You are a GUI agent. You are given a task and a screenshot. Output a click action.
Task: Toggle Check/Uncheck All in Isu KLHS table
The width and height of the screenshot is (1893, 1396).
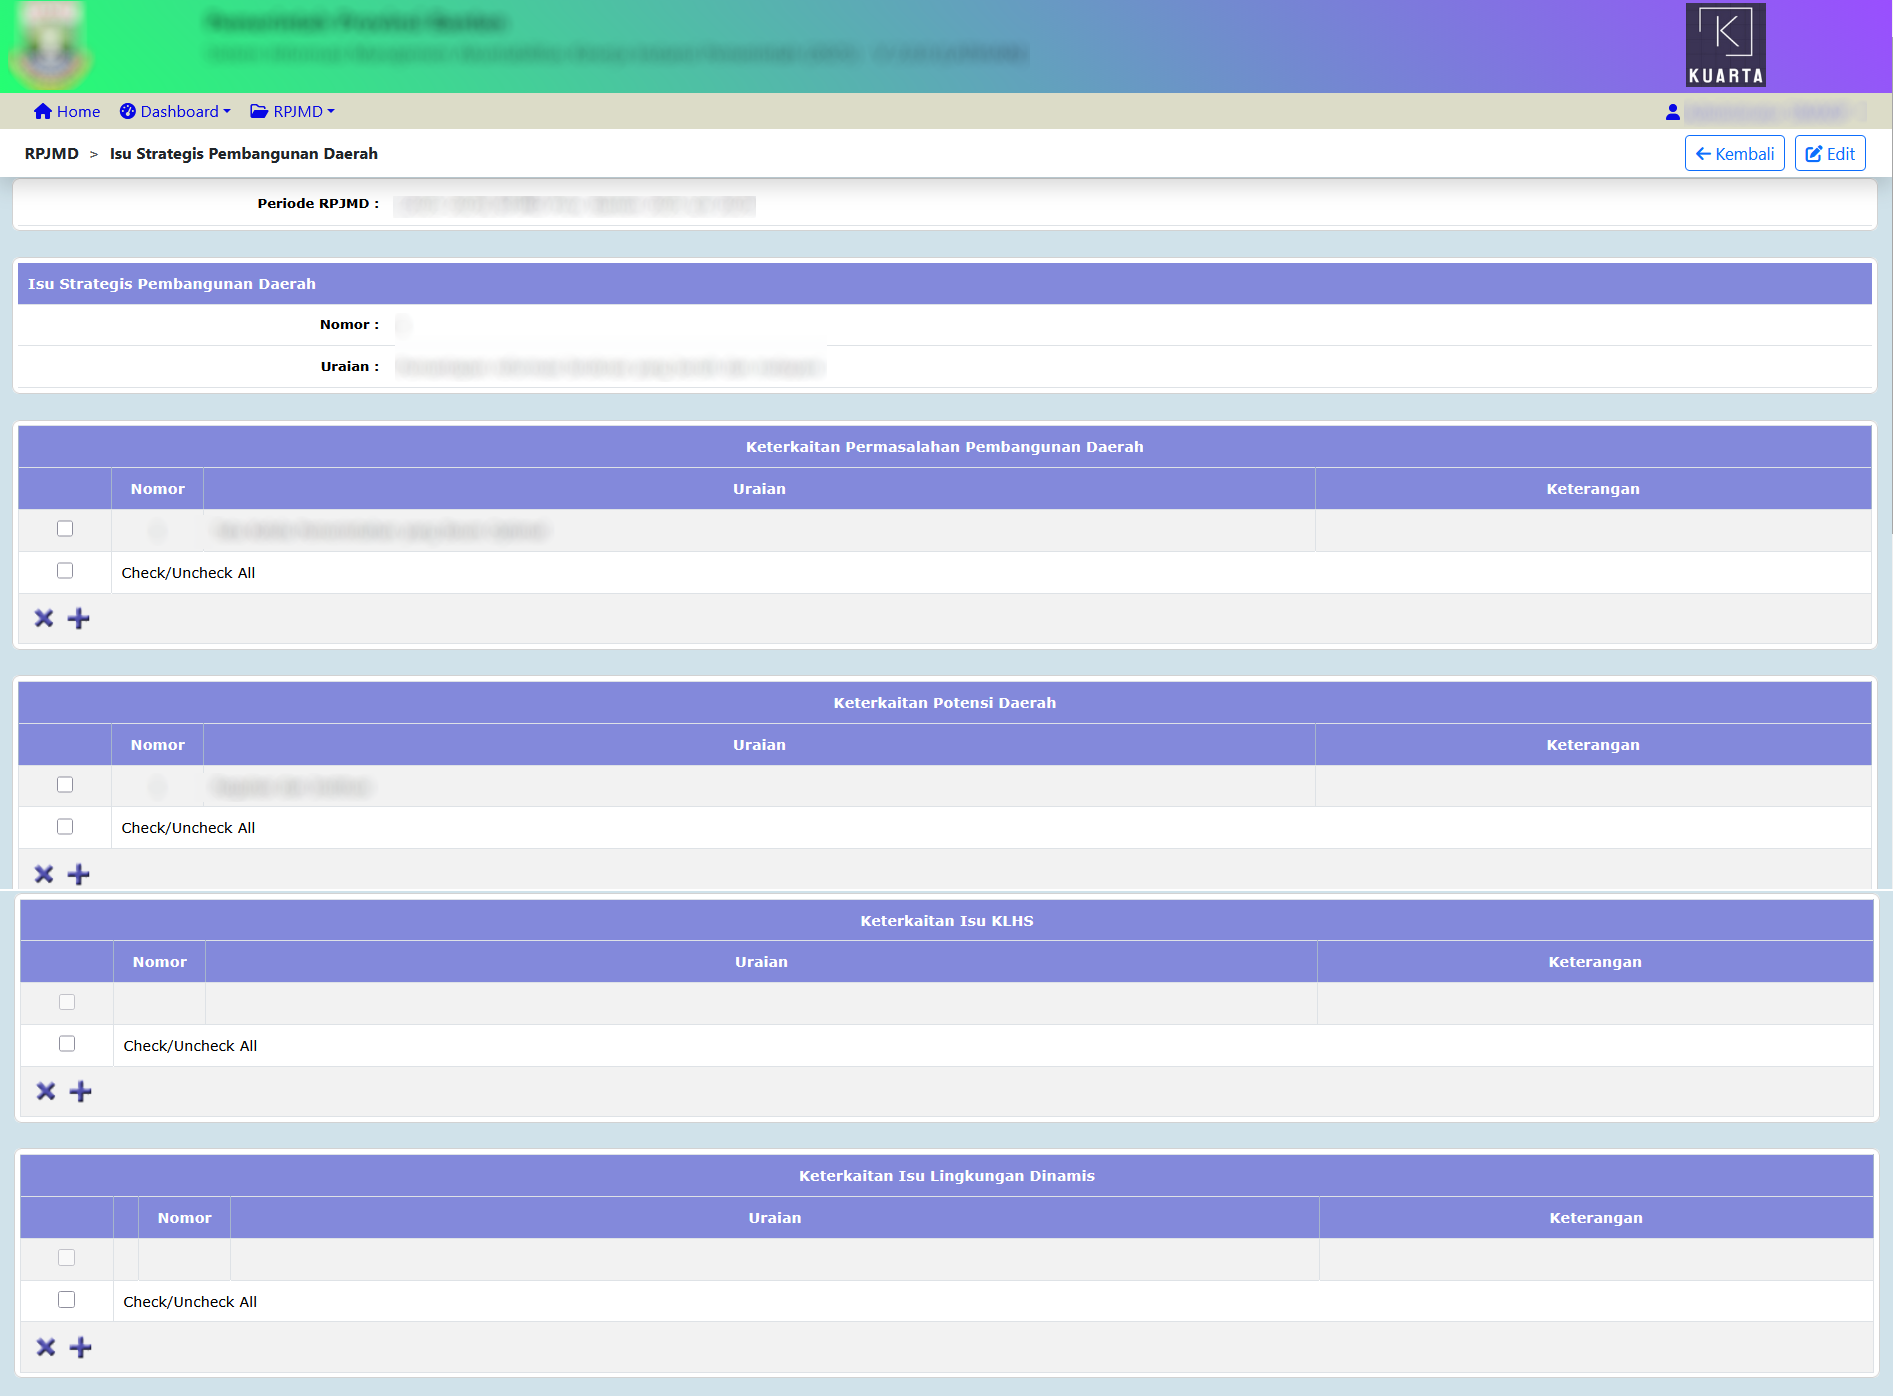[x=67, y=1044]
